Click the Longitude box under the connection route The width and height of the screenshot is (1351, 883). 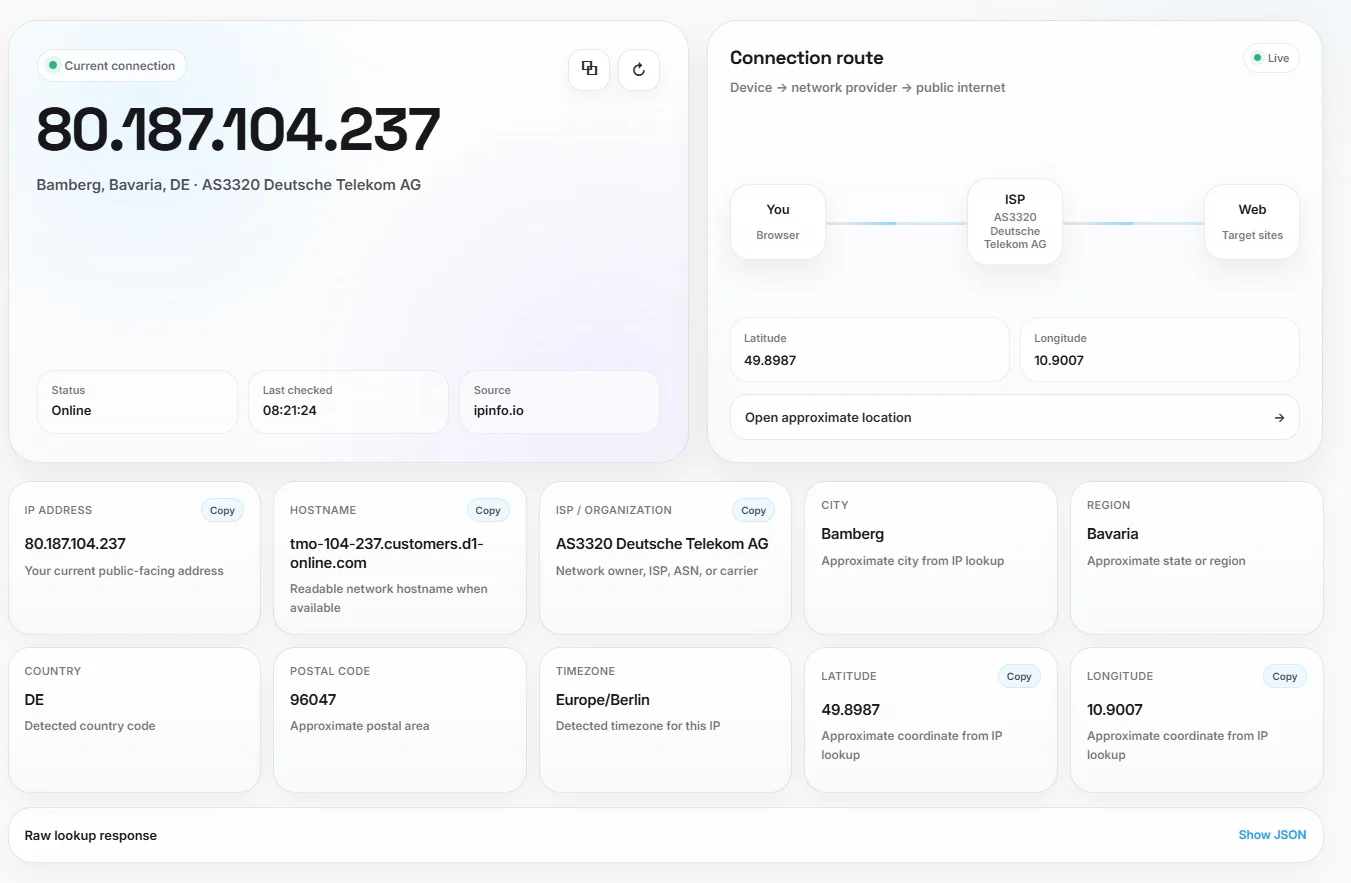1160,350
